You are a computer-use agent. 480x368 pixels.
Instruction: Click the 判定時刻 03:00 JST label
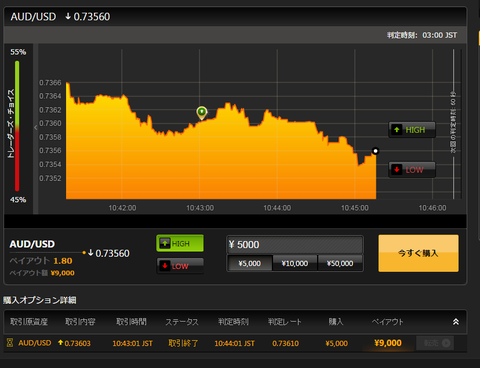point(422,35)
